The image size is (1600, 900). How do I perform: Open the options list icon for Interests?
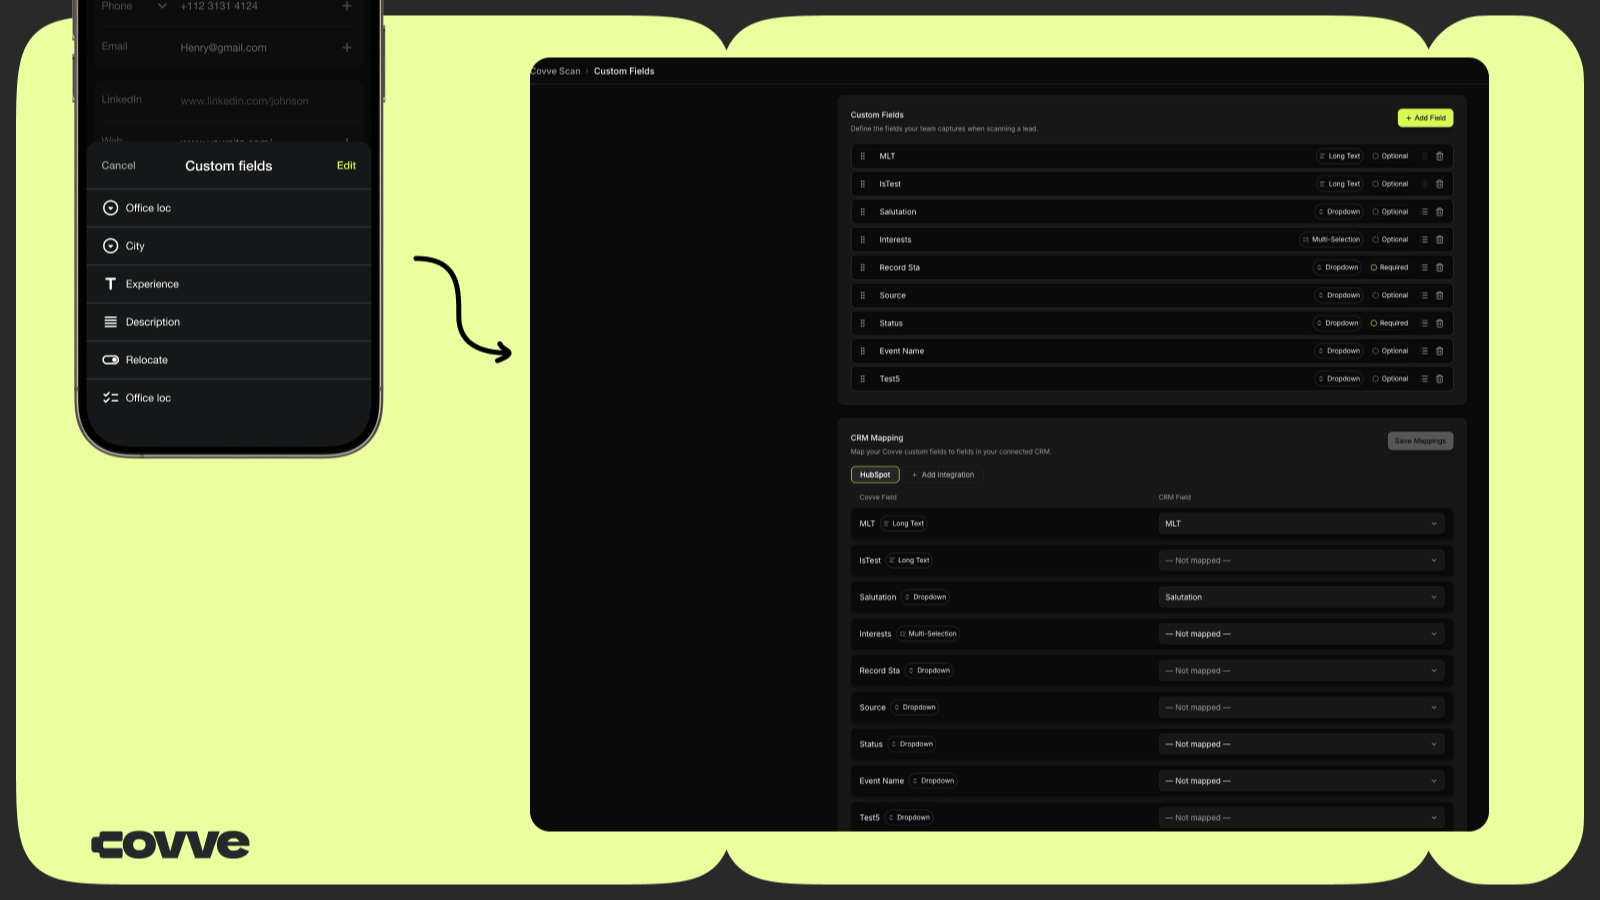tap(1425, 240)
